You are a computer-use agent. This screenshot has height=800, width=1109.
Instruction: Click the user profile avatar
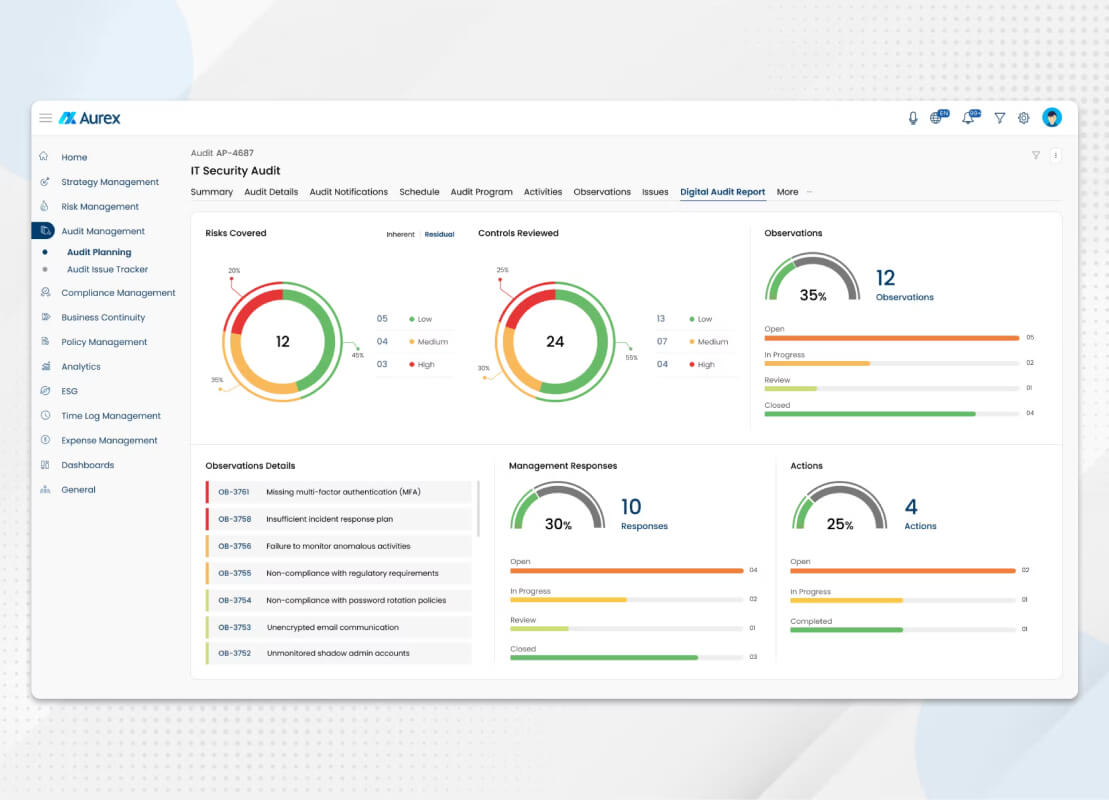(1052, 117)
